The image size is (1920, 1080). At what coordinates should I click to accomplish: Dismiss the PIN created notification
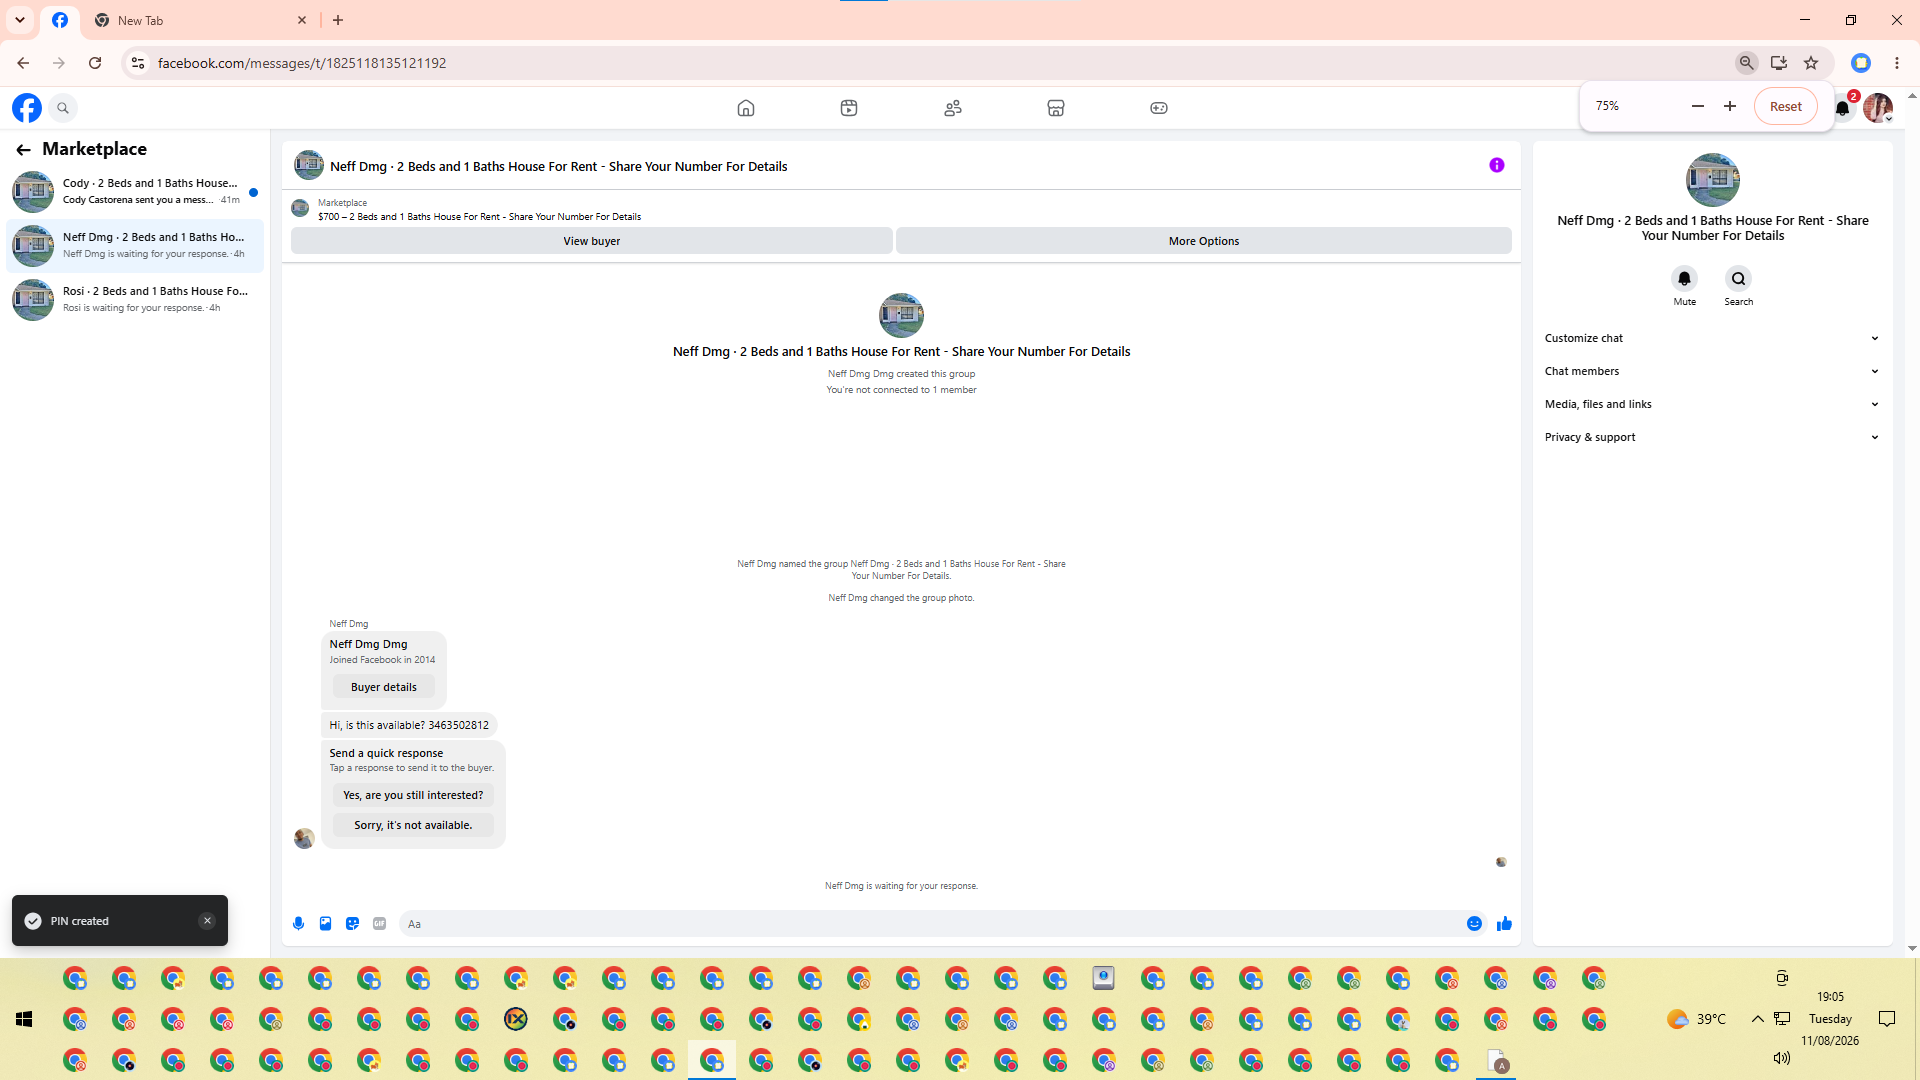[x=207, y=921]
